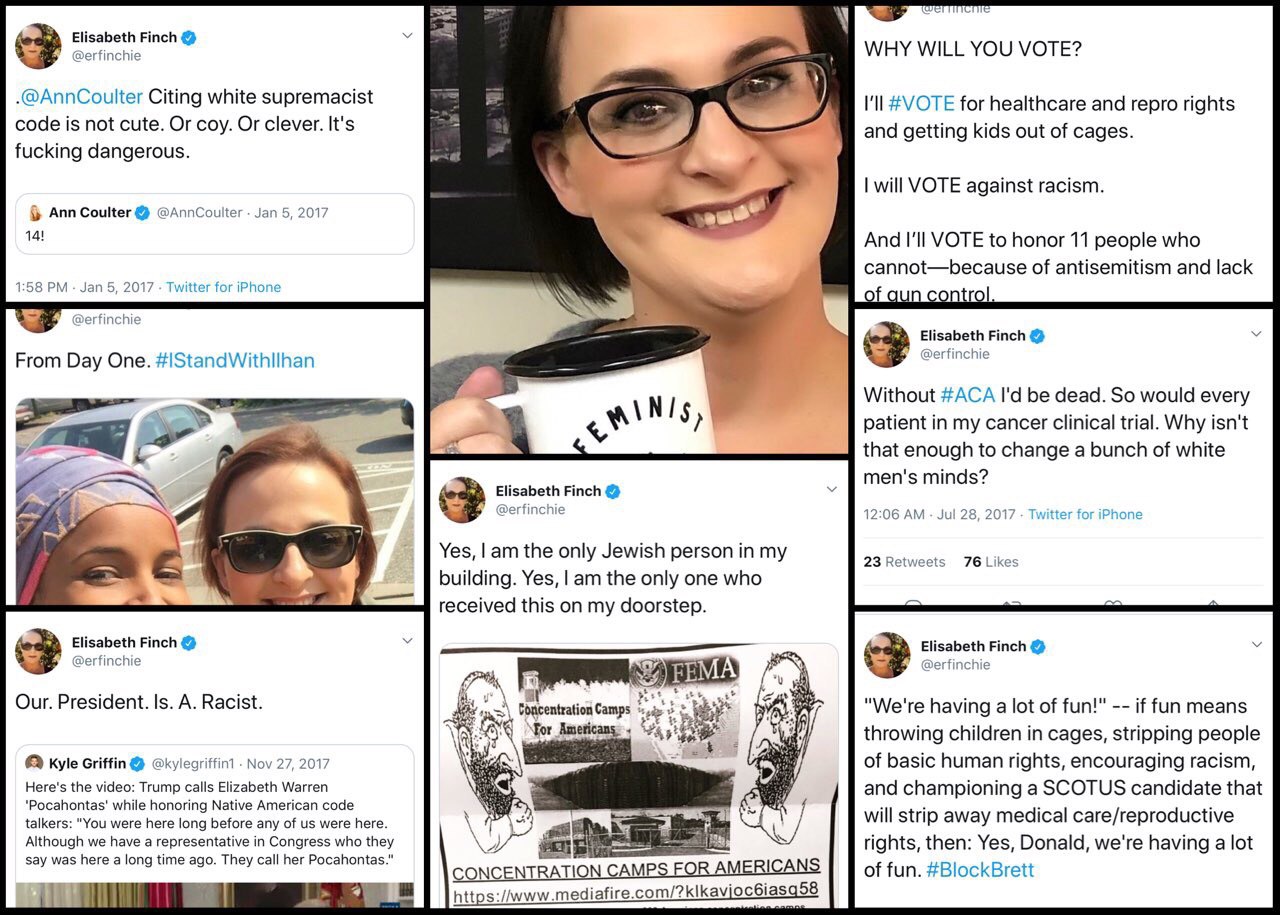Open the #IStandWithIlhan hashtag
Screen dimensions: 1280x915
[235, 360]
